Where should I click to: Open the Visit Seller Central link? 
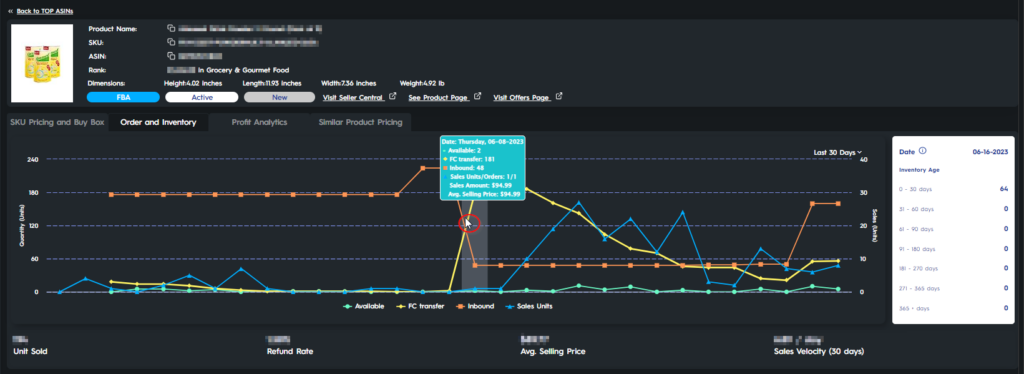[353, 98]
